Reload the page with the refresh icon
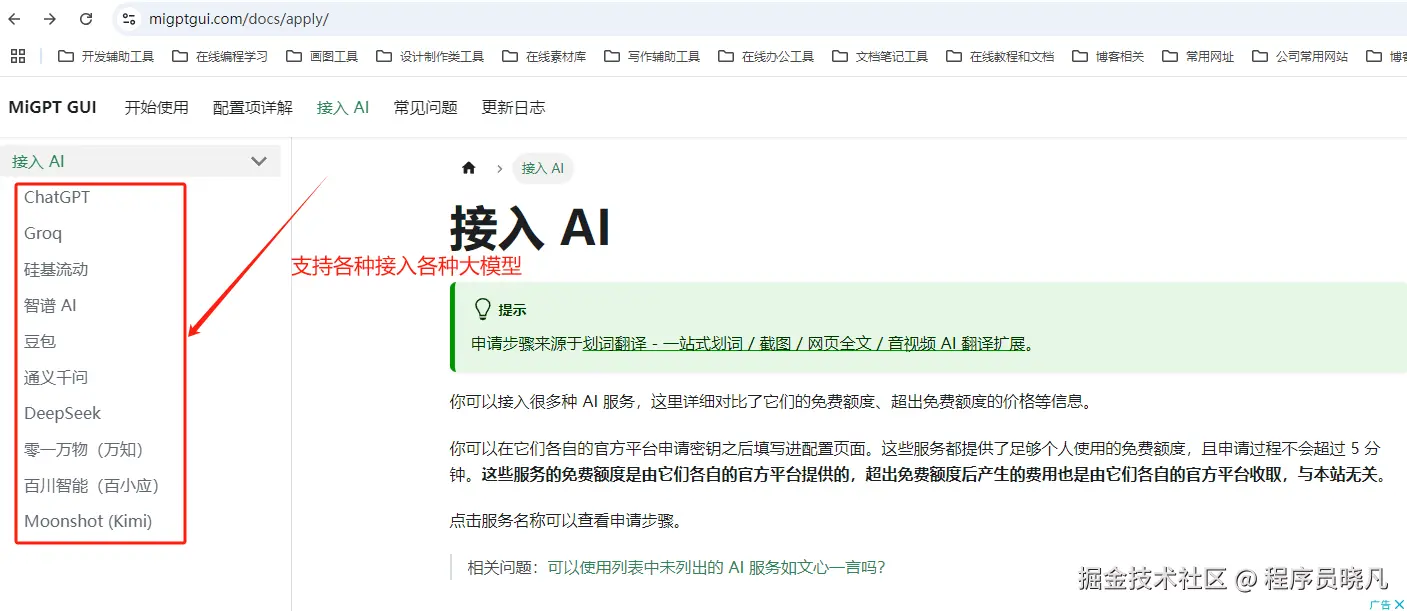Image resolution: width=1407 pixels, height=611 pixels. [x=85, y=18]
